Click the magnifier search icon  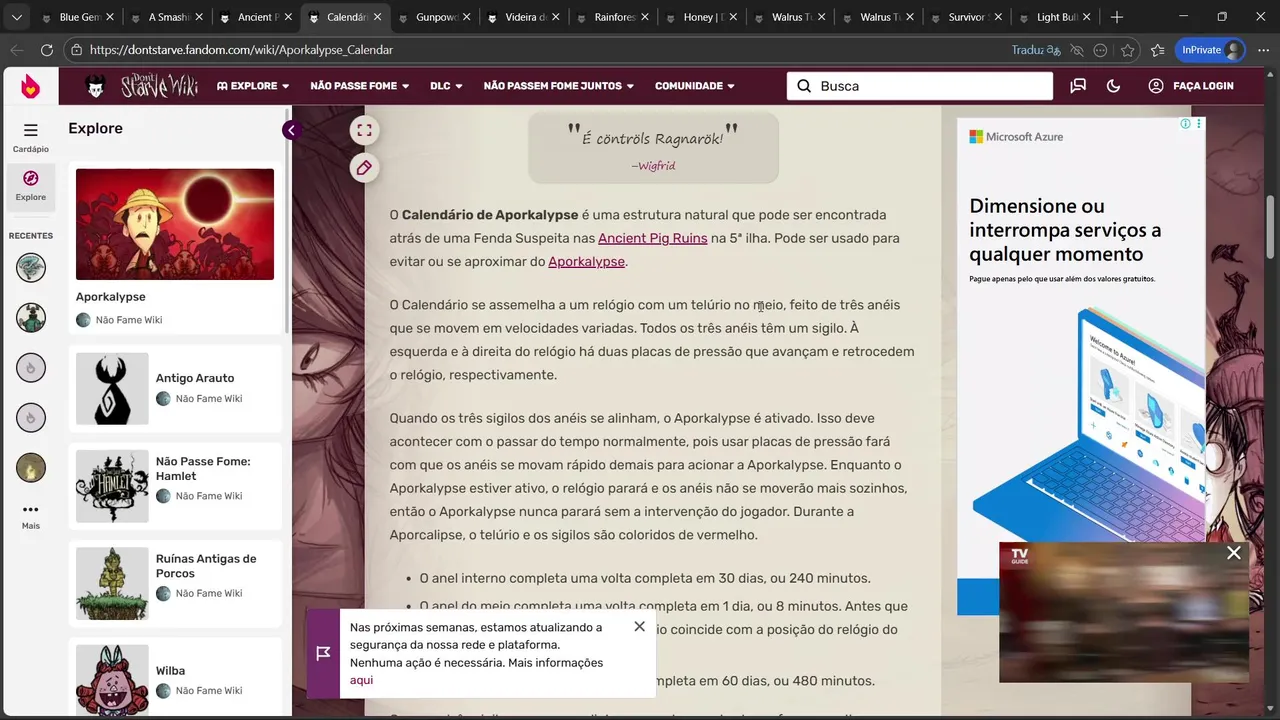point(804,86)
